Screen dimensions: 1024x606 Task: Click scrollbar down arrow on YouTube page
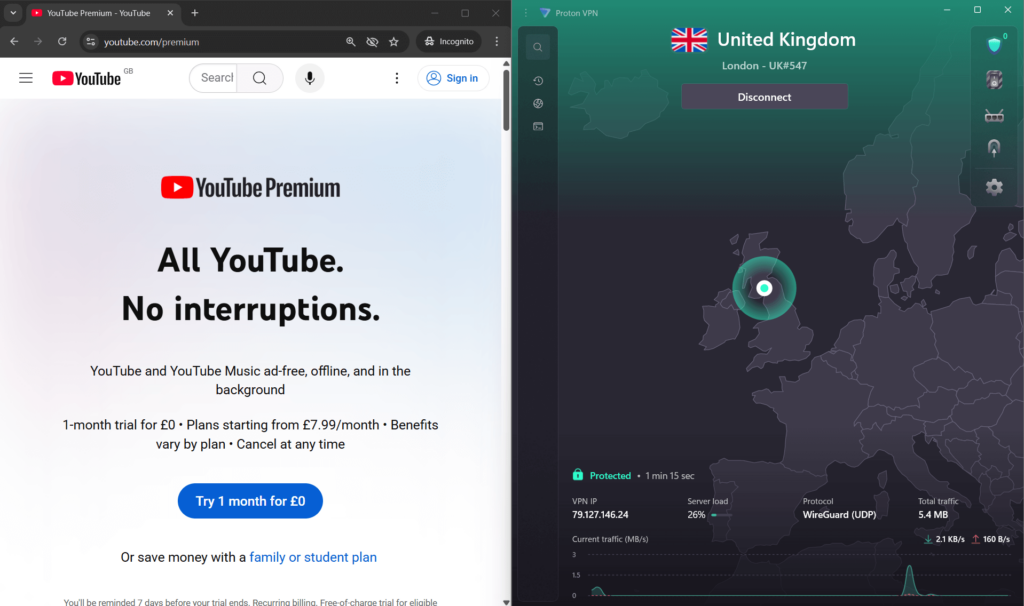[x=506, y=602]
